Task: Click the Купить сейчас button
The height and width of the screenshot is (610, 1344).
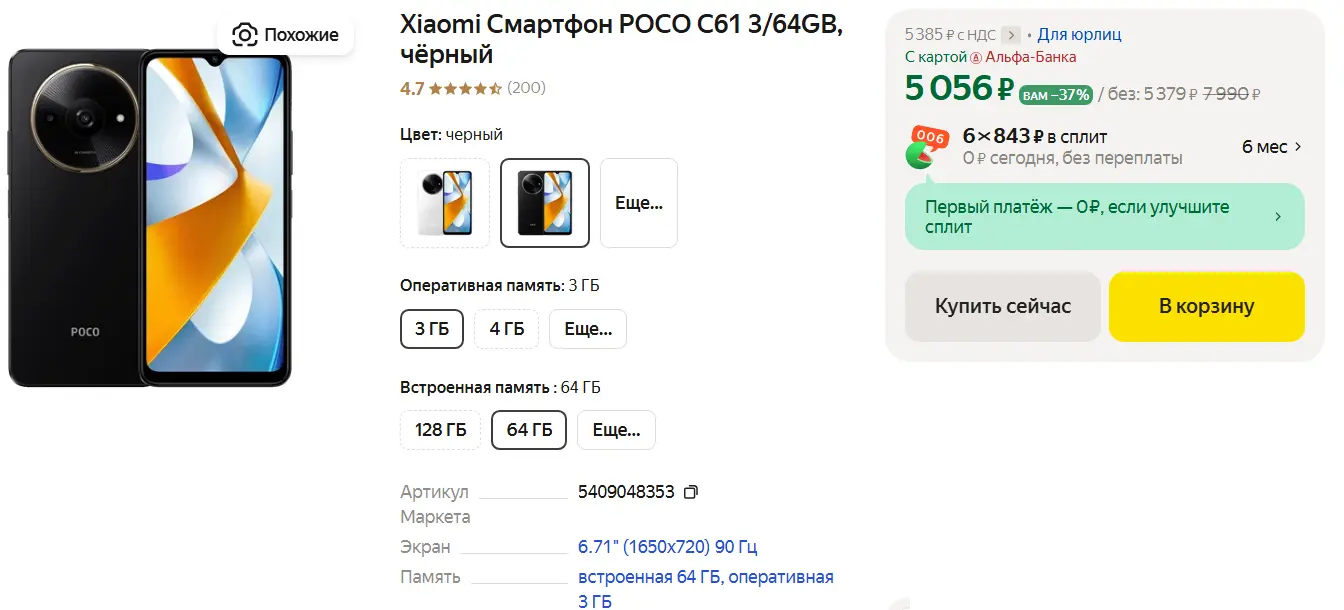Action: coord(1003,306)
